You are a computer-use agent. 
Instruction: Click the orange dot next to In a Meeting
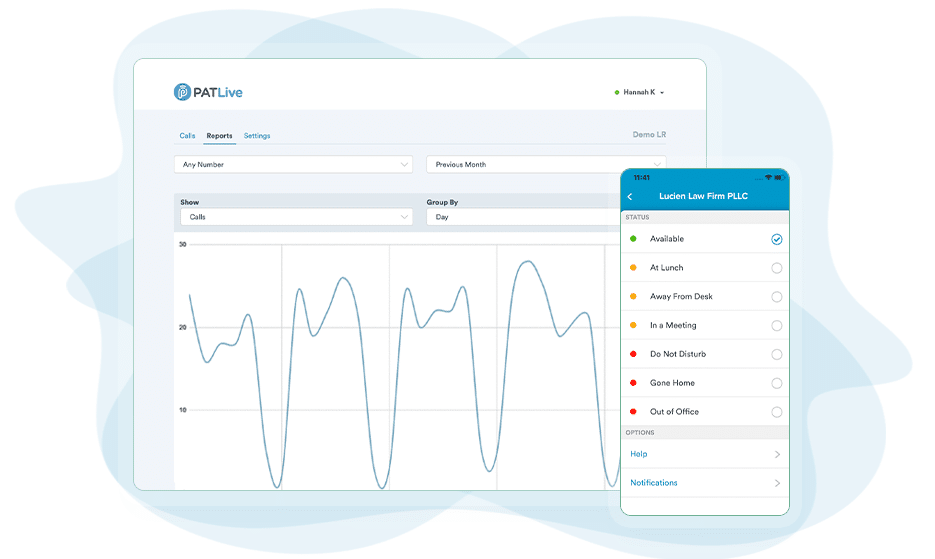pos(633,325)
